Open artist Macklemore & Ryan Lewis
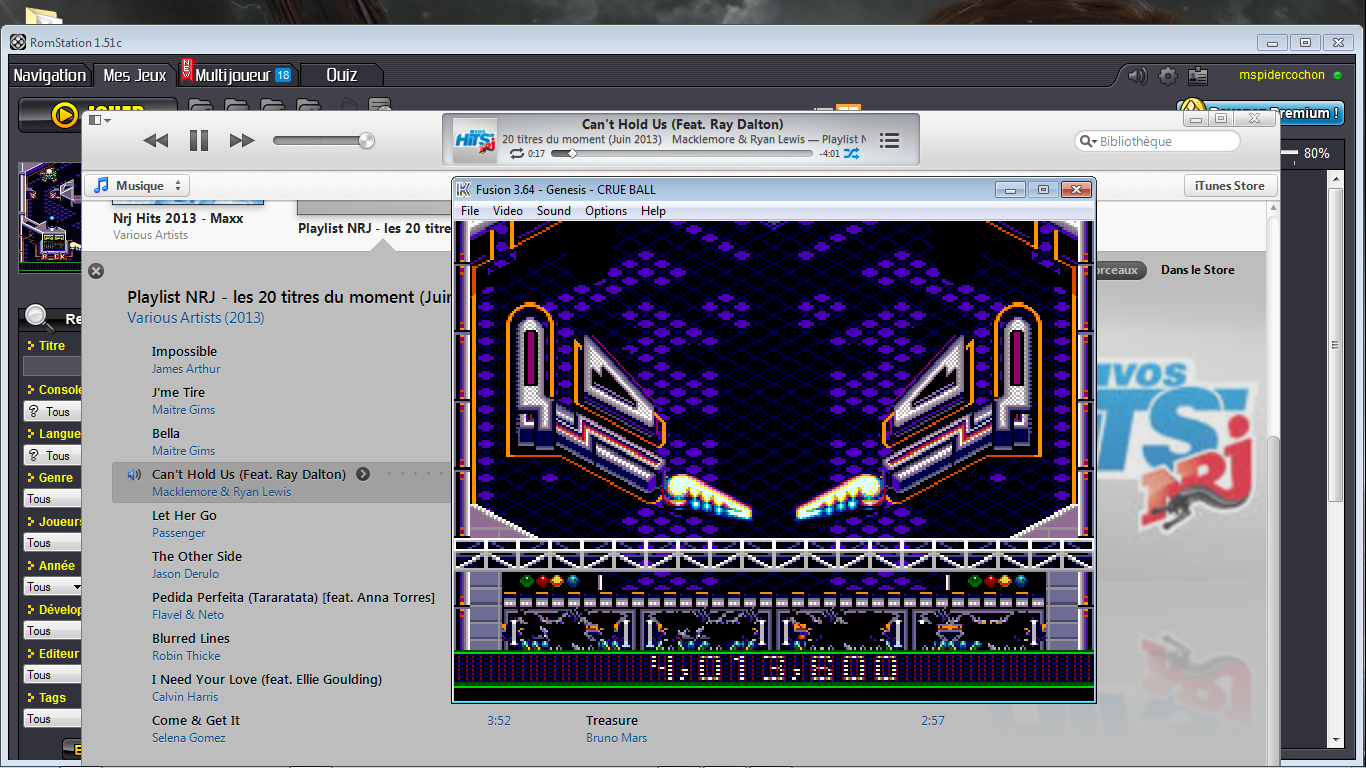Screen dimensions: 1366x768 [x=222, y=492]
